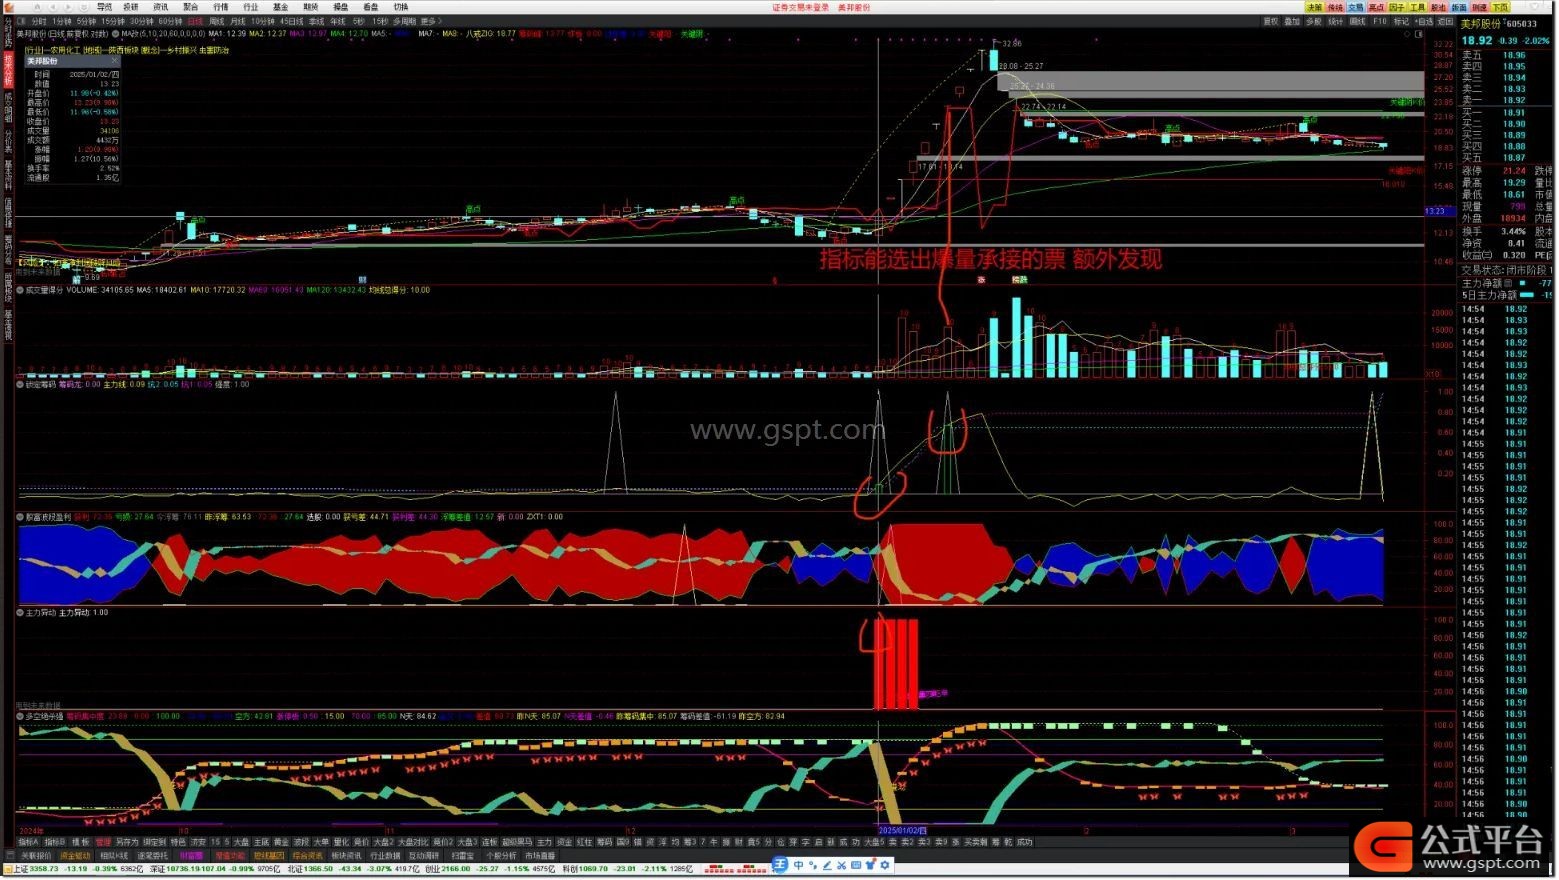Open the 板块资讯 bottom tab
The image size is (1559, 880).
point(346,856)
